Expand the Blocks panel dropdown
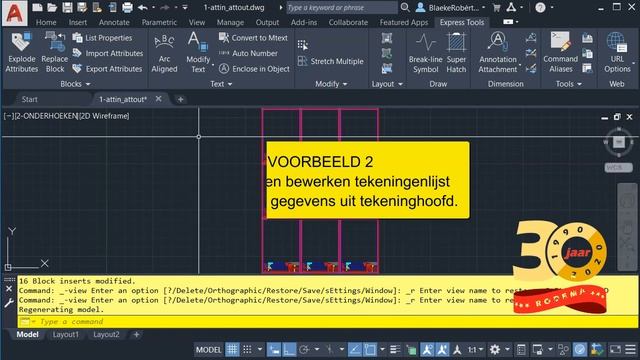Viewport: 640px width, 360px height. 75,84
